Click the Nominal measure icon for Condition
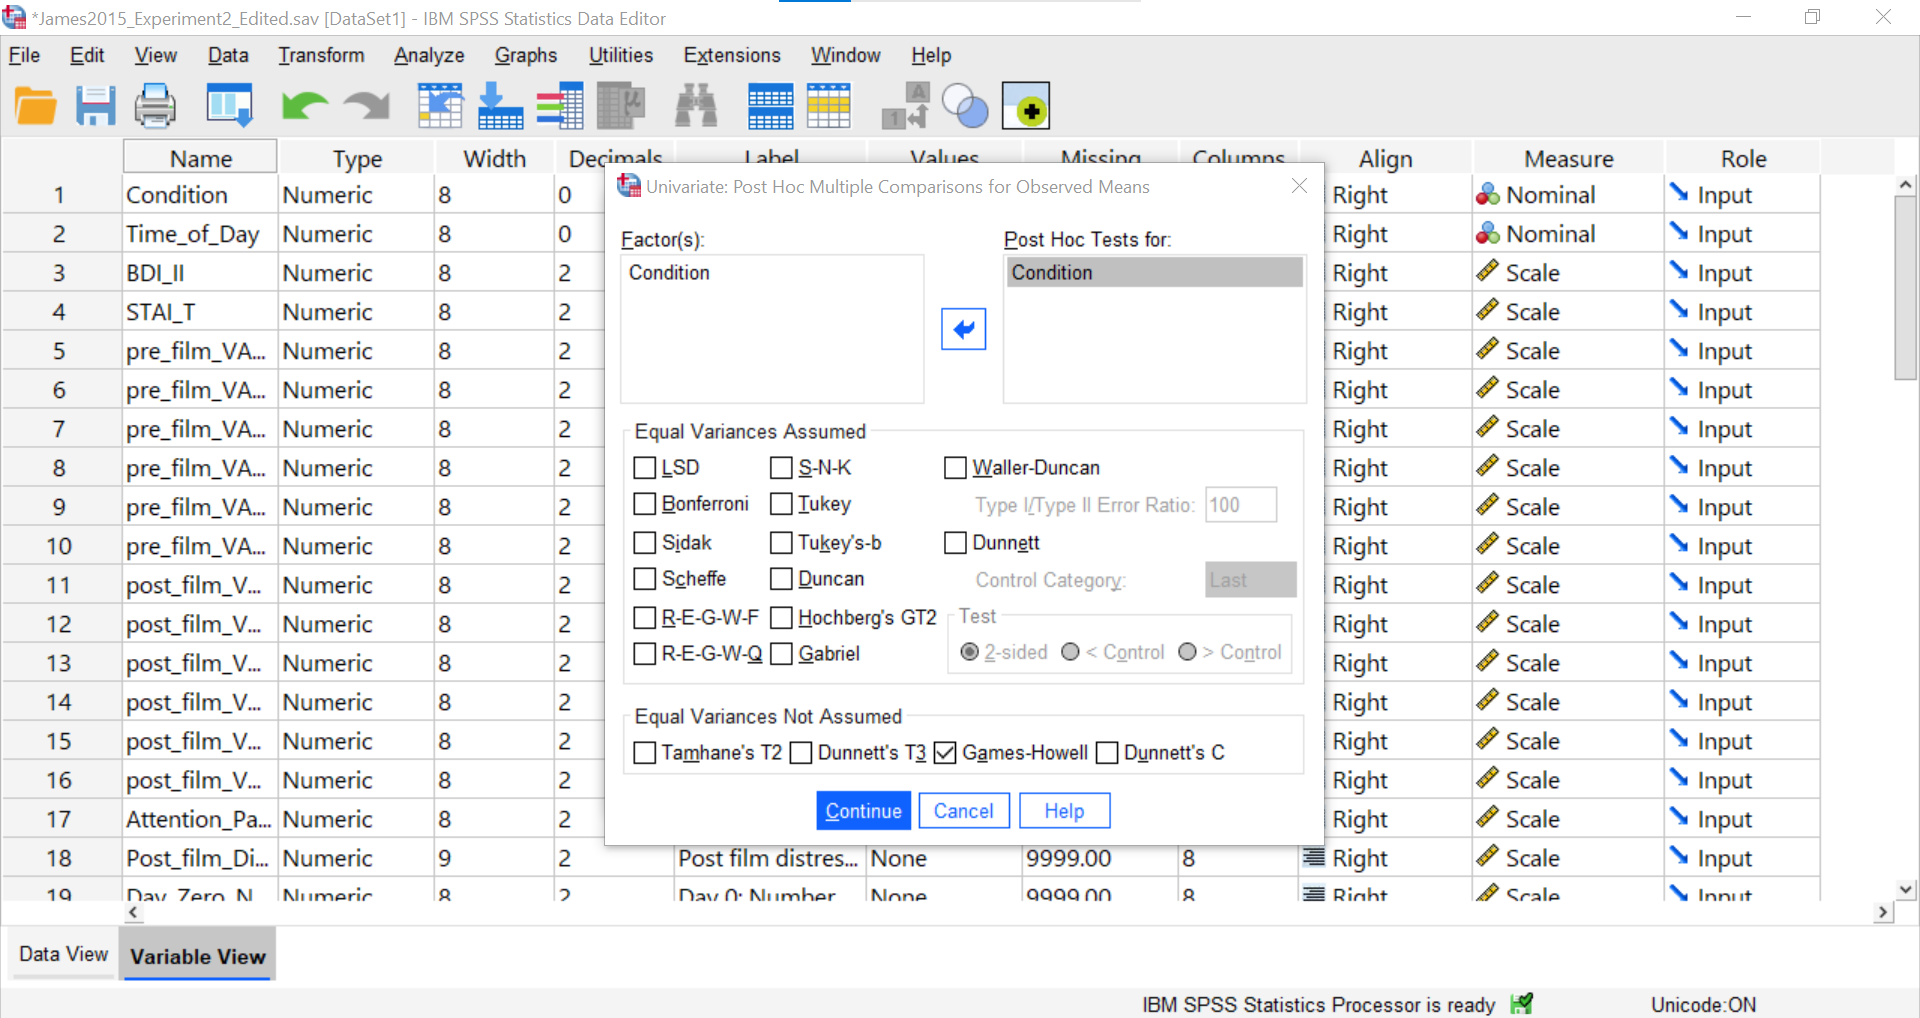Viewport: 1920px width, 1018px height. pyautogui.click(x=1488, y=194)
